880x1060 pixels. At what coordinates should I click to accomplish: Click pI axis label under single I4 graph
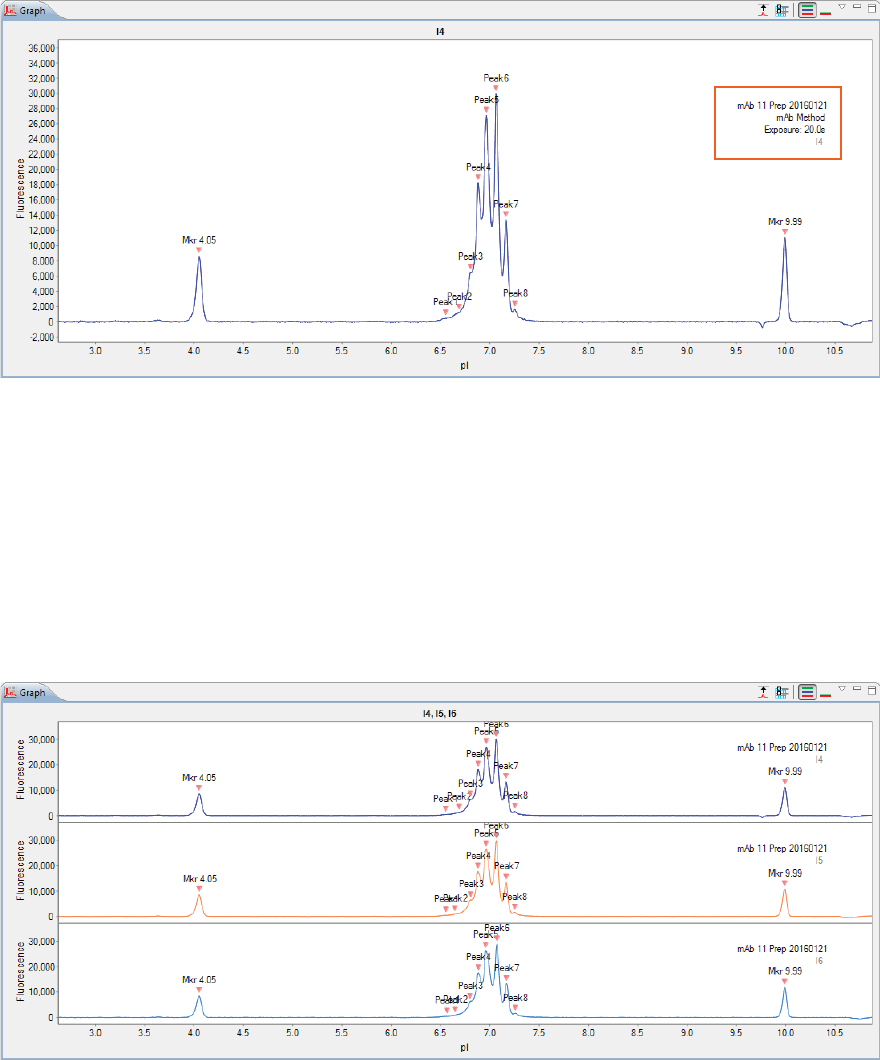tap(464, 365)
